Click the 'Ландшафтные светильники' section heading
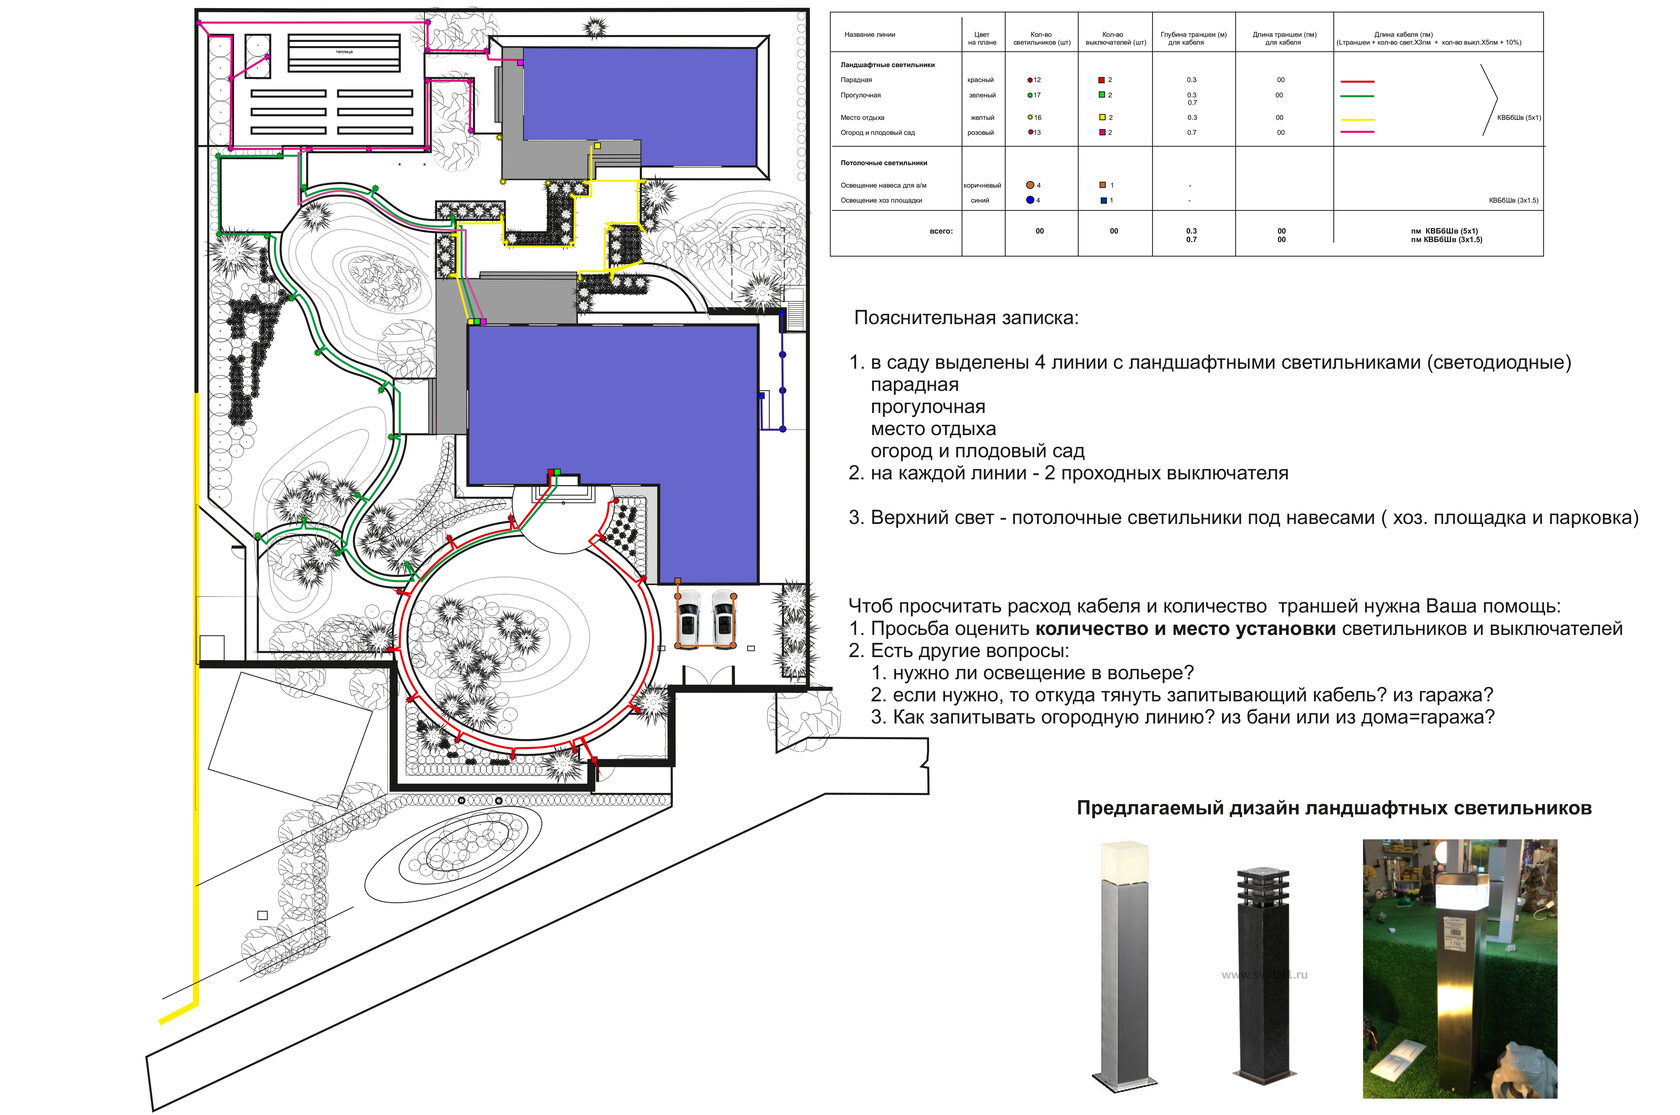This screenshot has height=1115, width=1680. tap(888, 65)
